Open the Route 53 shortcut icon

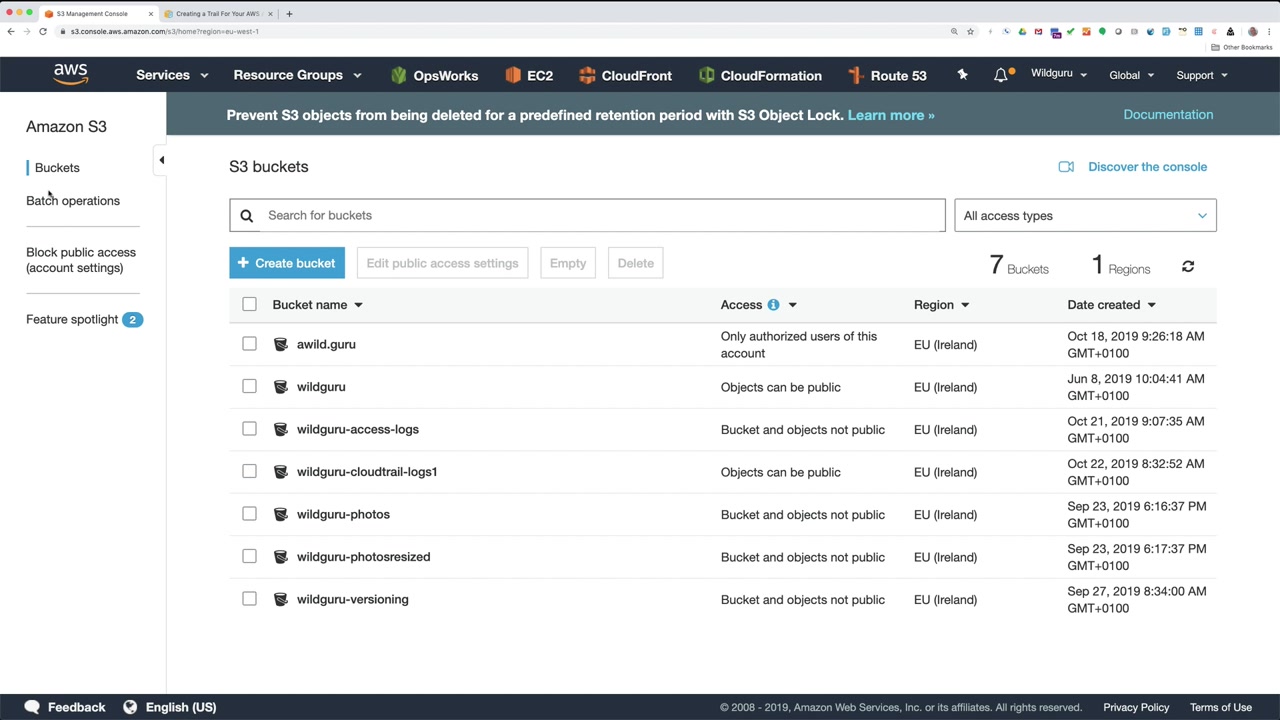point(856,75)
